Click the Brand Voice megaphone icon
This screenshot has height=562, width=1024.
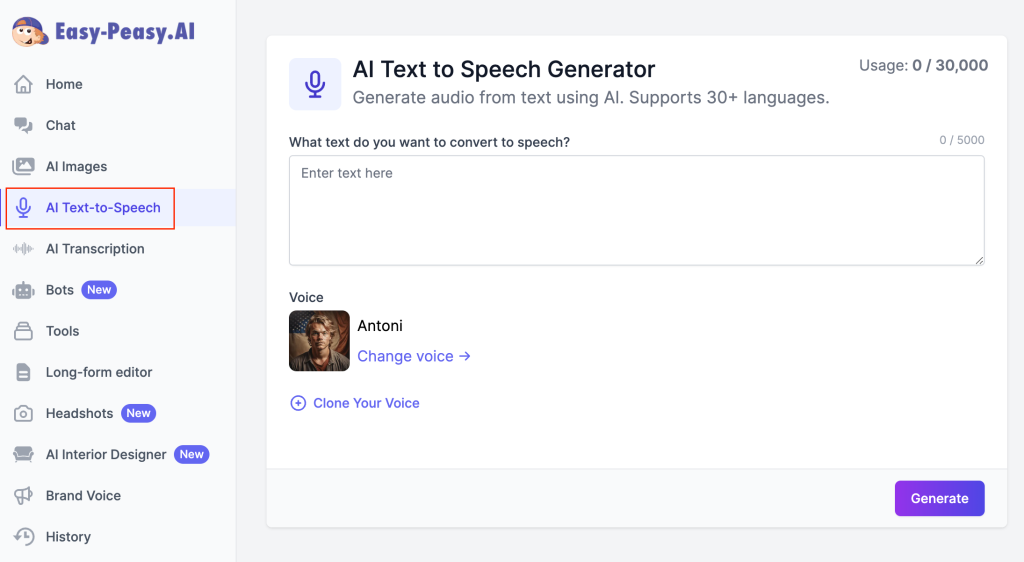pyautogui.click(x=23, y=496)
